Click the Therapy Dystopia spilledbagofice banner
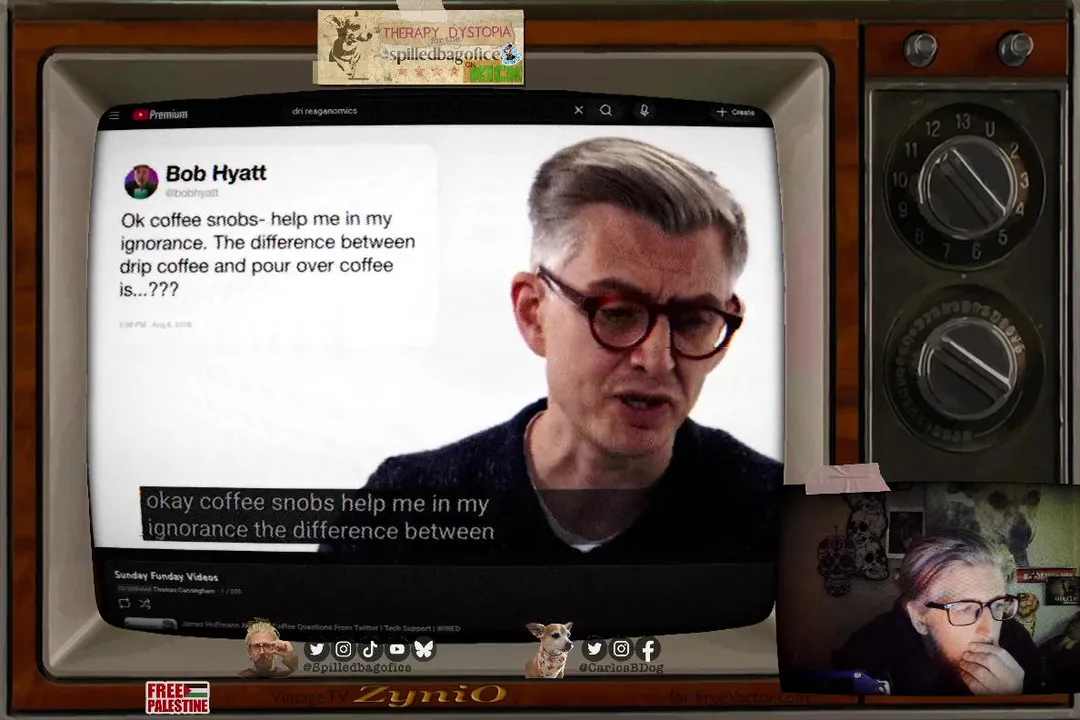Image resolution: width=1080 pixels, height=720 pixels. coord(419,47)
